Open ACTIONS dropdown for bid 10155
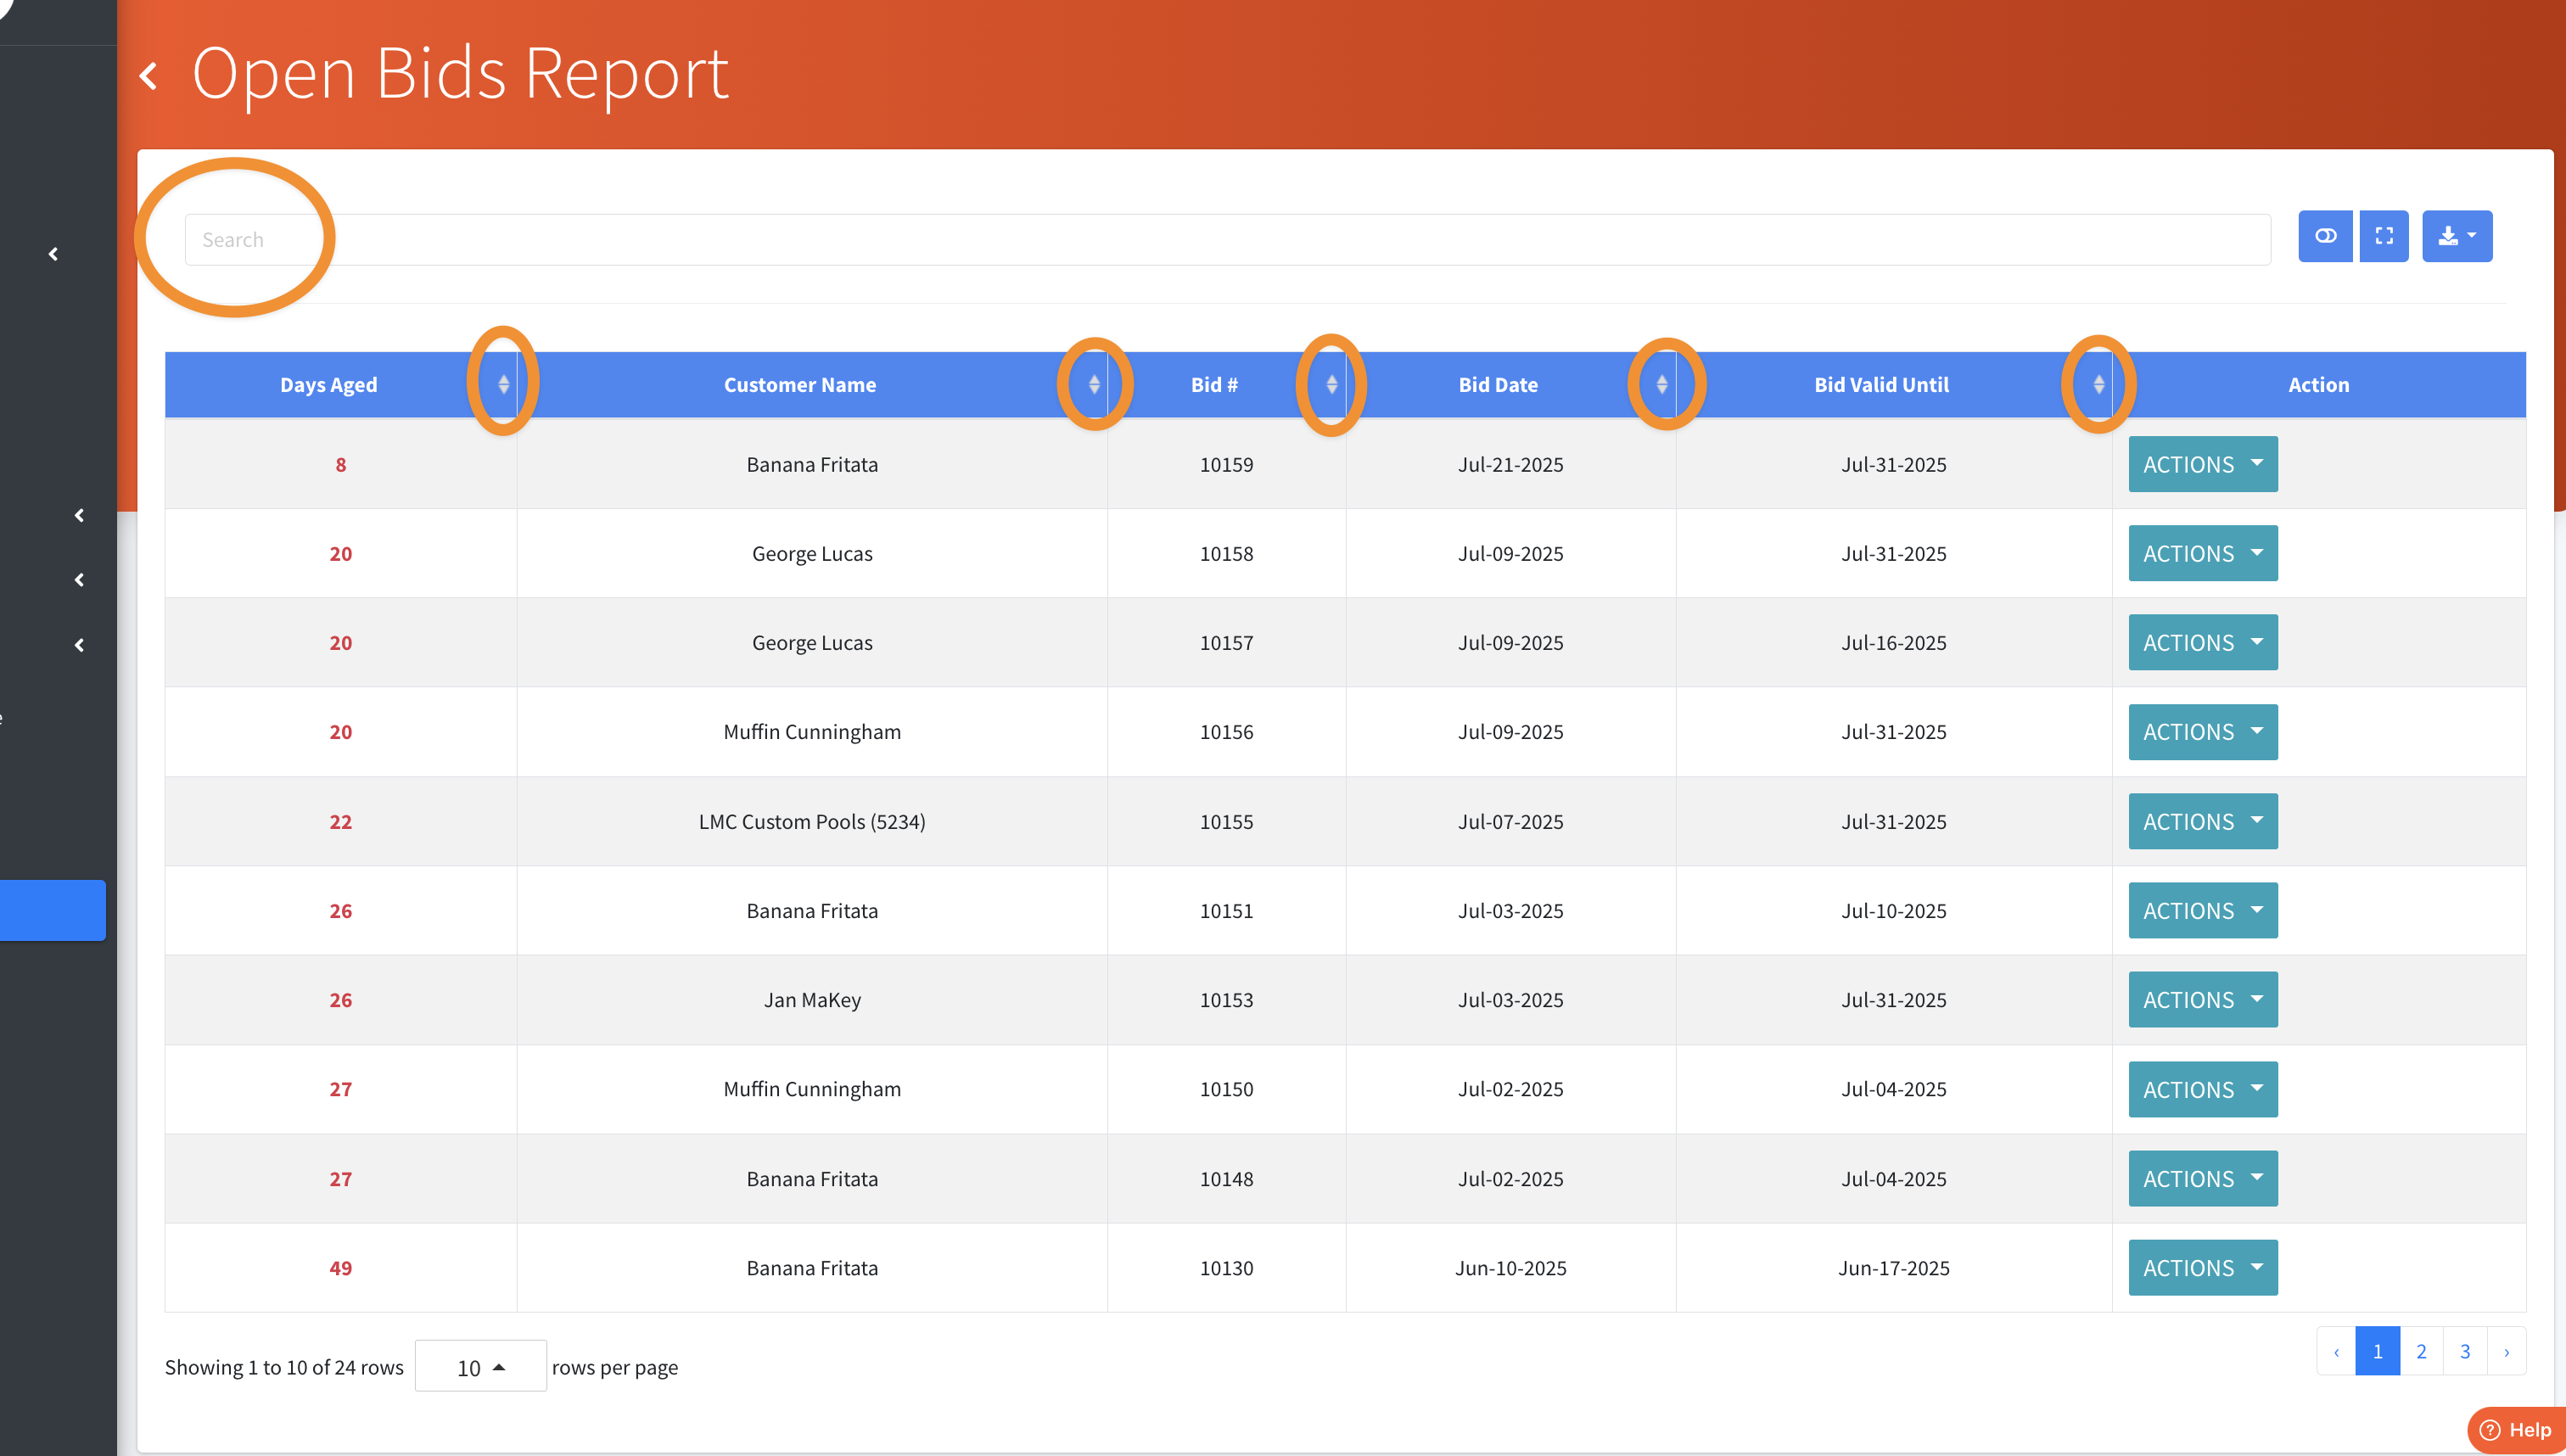Screen dimensions: 2566x1456 coord(2202,821)
